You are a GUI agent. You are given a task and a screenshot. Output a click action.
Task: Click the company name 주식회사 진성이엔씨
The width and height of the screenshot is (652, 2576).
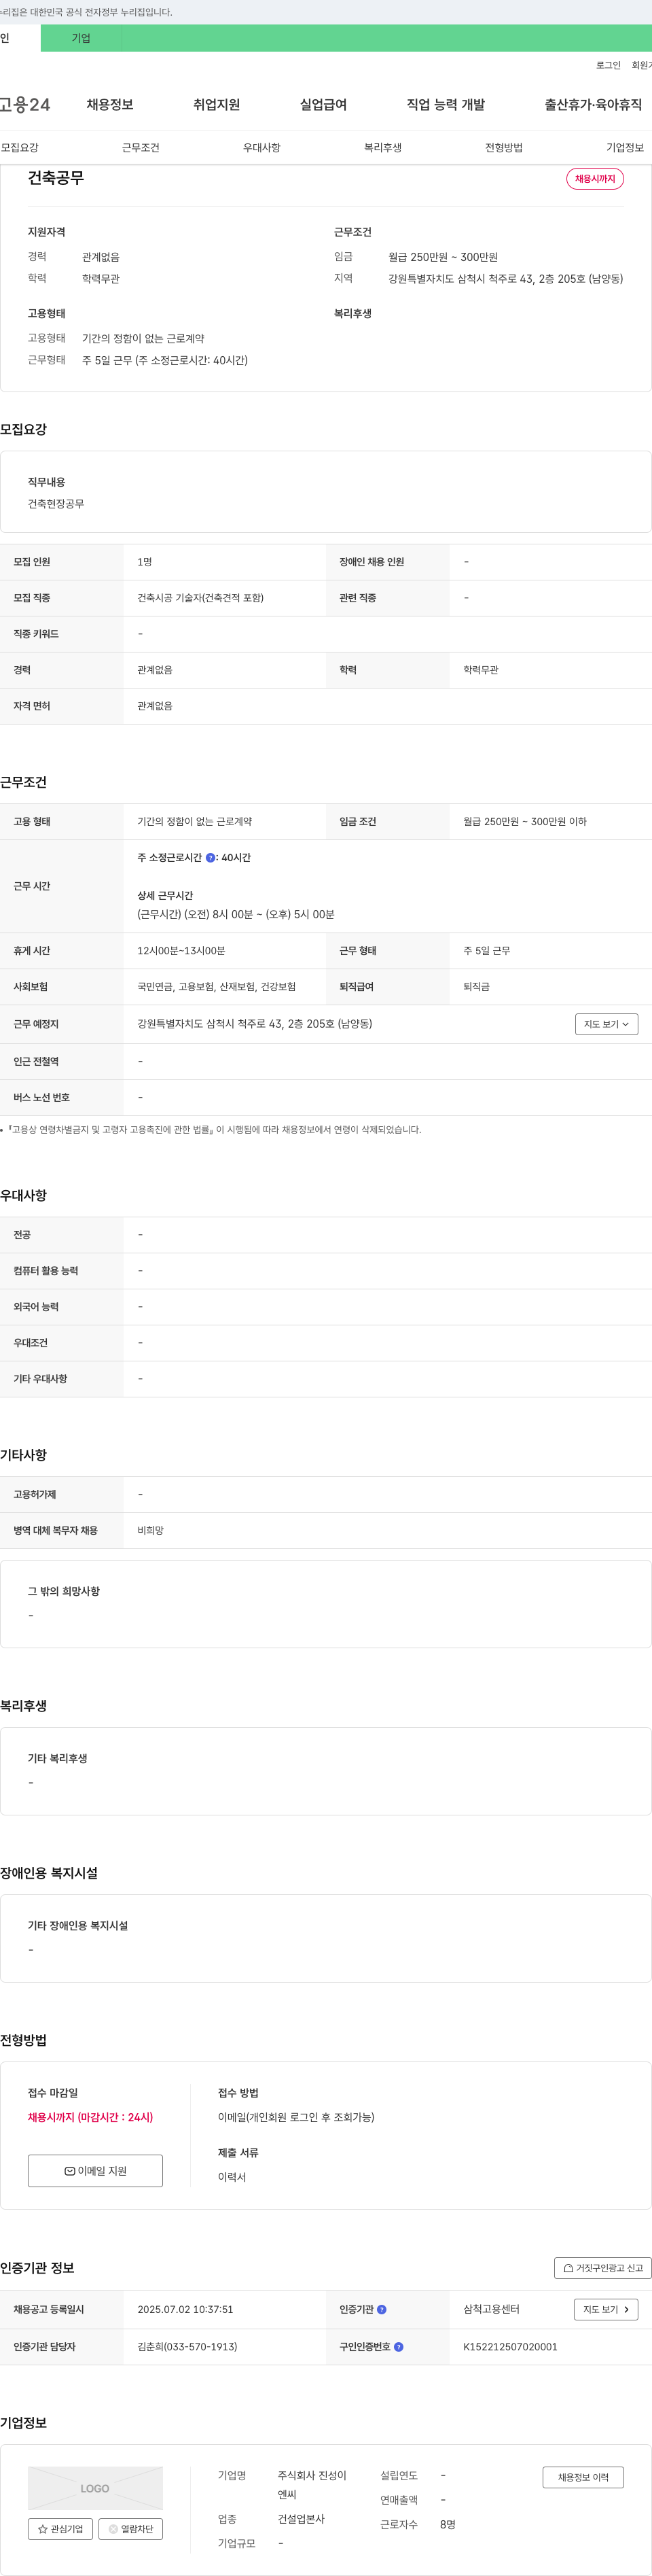click(312, 2485)
